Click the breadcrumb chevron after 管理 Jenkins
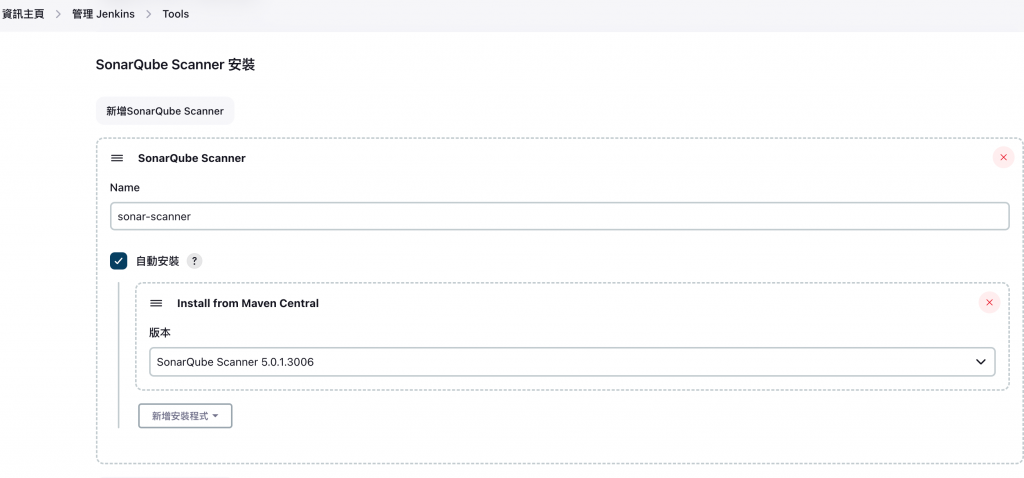Image resolution: width=1024 pixels, height=478 pixels. pyautogui.click(x=149, y=14)
